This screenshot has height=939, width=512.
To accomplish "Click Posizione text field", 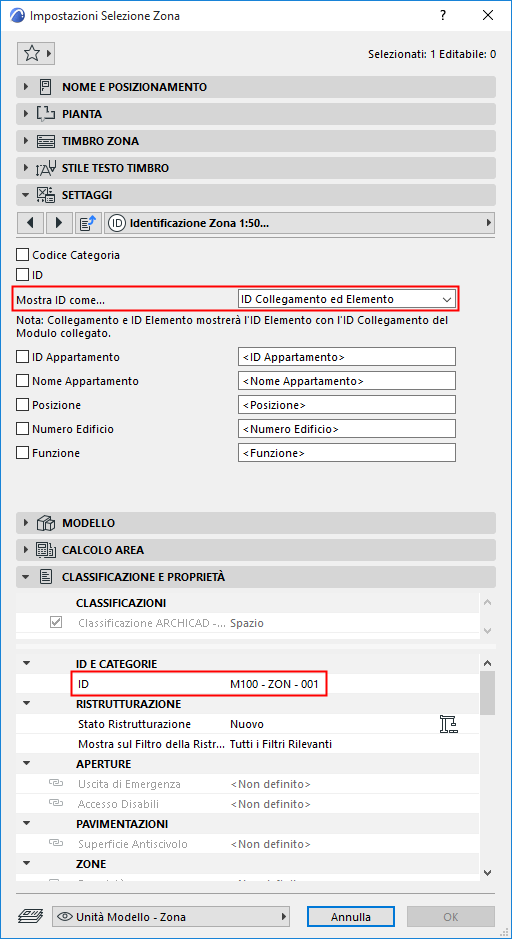I will click(x=347, y=405).
